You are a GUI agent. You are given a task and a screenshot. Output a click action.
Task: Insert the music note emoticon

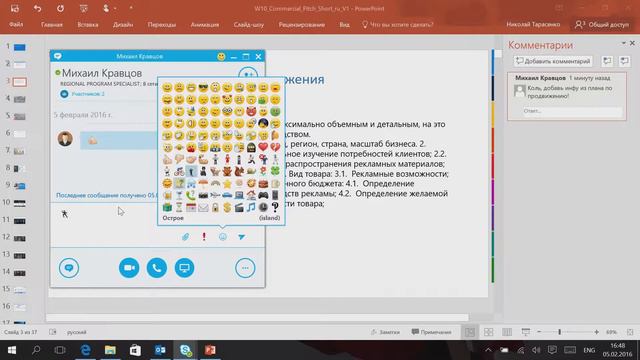pos(251,207)
